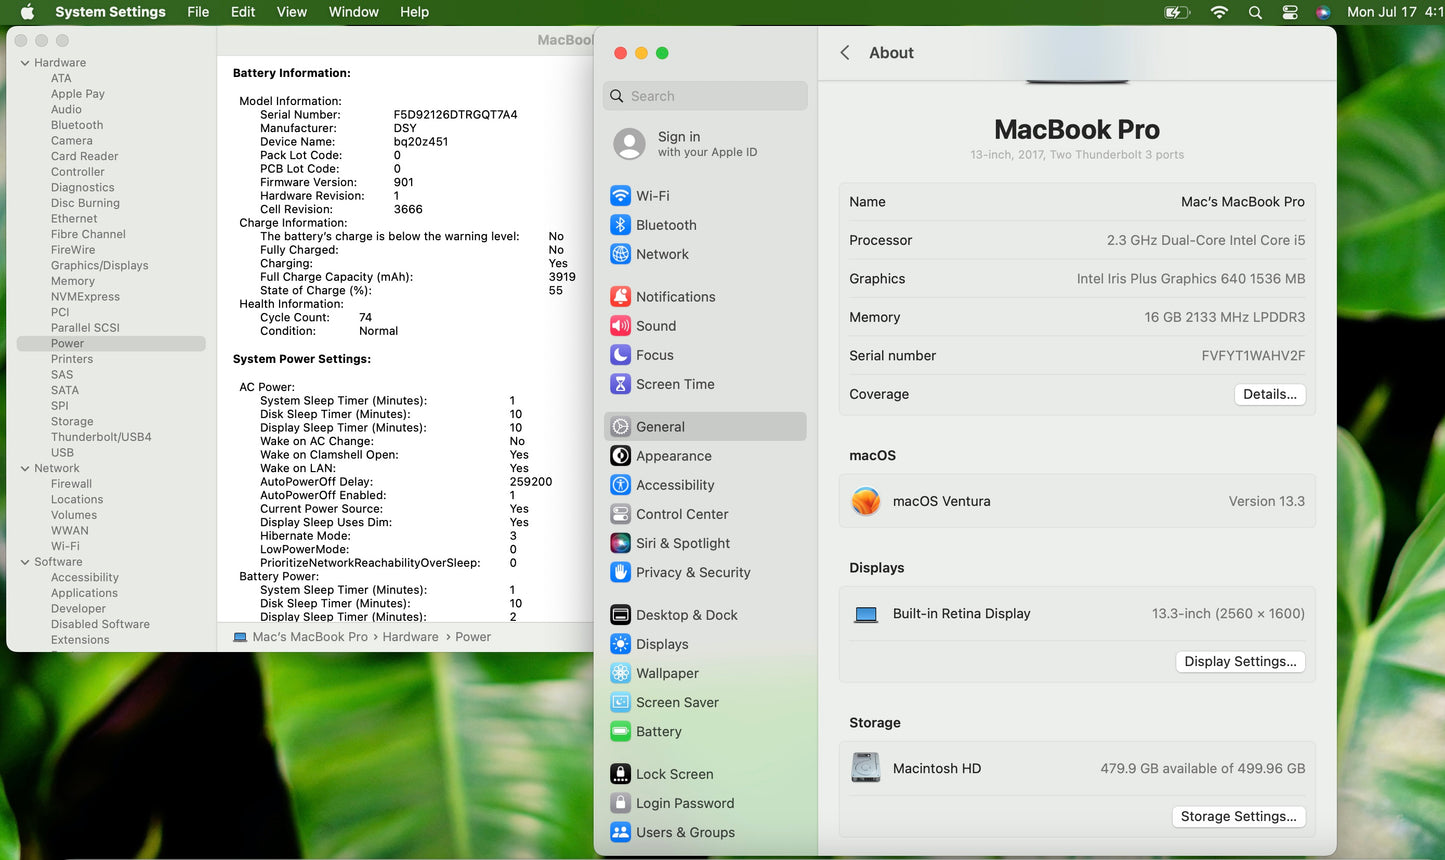The width and height of the screenshot is (1445, 860).
Task: Open Storage Settings... button
Action: (x=1237, y=816)
